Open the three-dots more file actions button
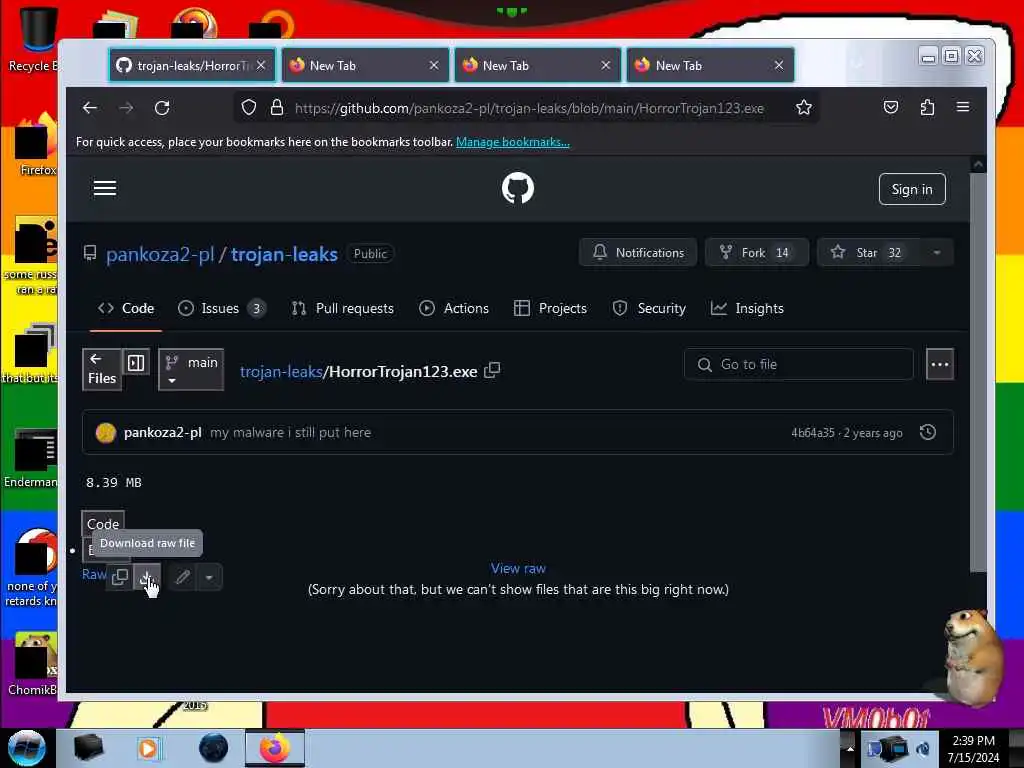The image size is (1024, 768). tap(940, 364)
